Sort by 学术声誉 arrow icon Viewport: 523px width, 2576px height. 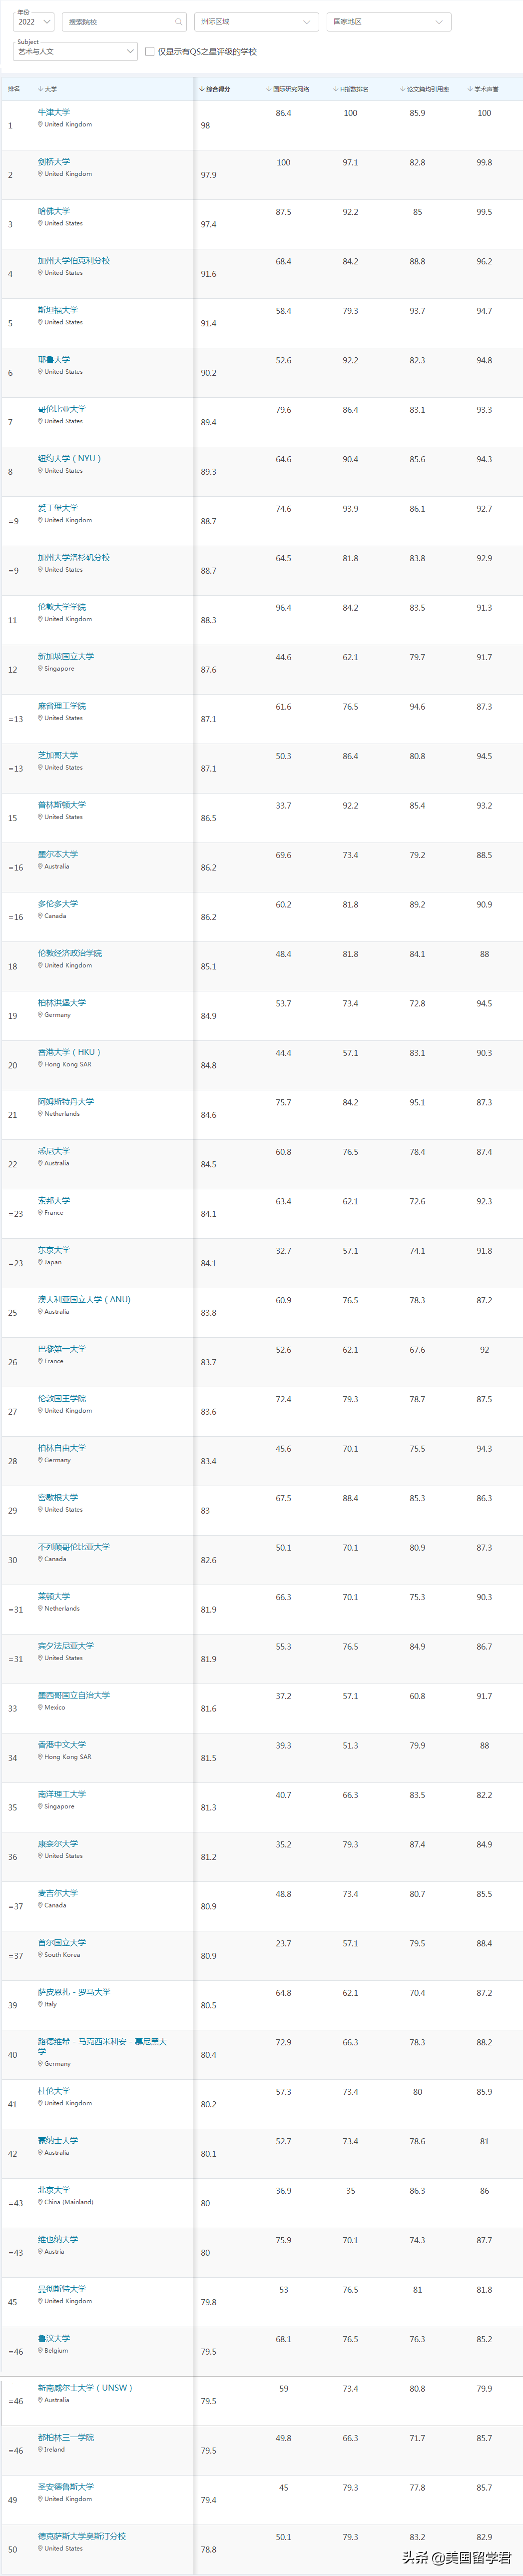470,89
